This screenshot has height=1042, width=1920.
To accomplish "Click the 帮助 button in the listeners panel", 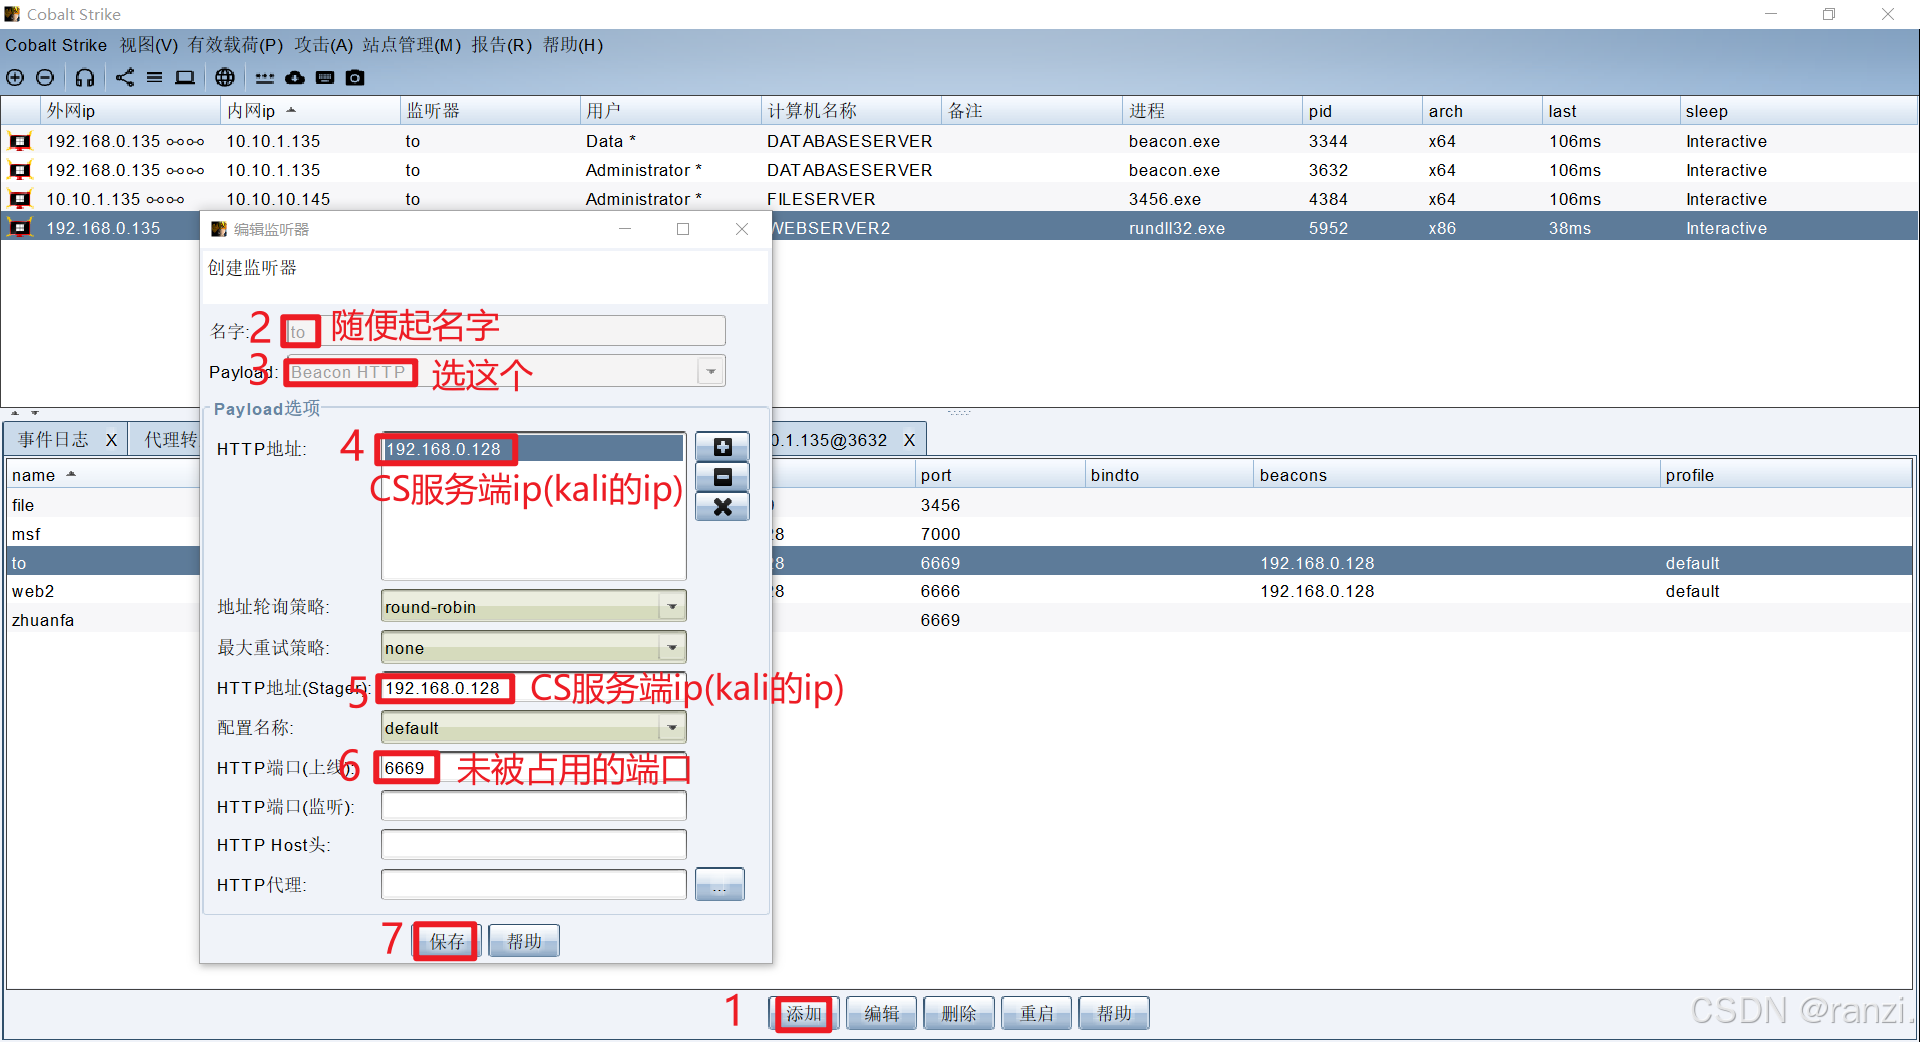I will (1114, 1013).
